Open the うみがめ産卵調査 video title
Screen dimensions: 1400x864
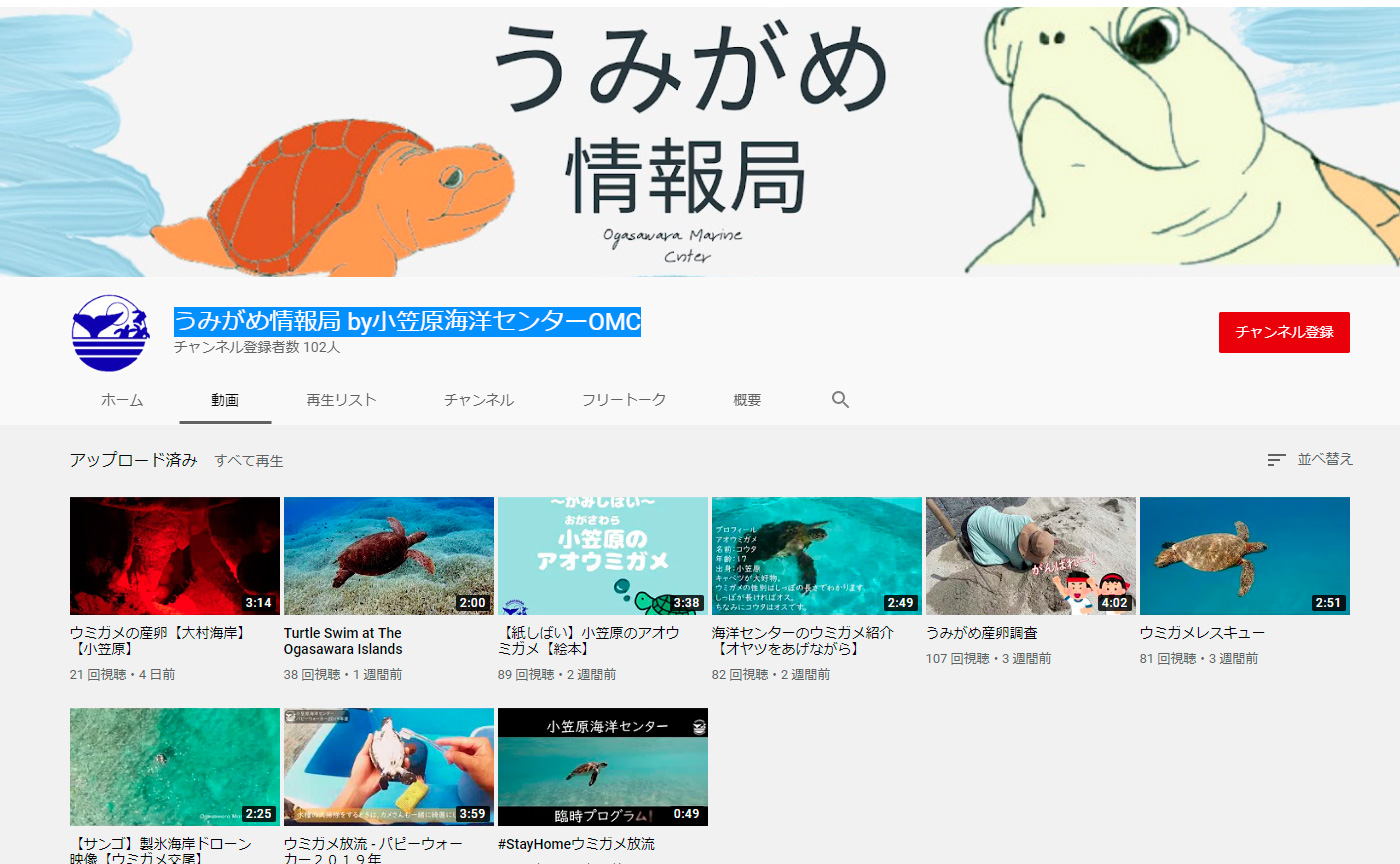[982, 633]
